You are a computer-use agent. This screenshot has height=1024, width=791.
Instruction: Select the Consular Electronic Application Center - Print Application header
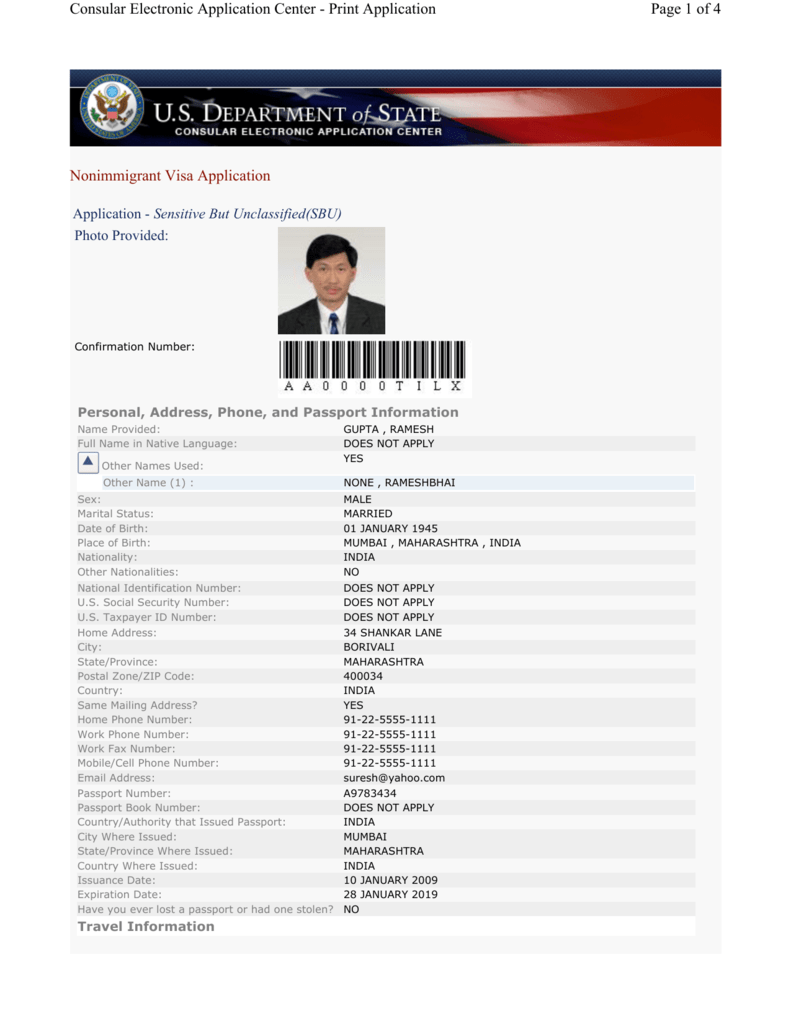[253, 9]
